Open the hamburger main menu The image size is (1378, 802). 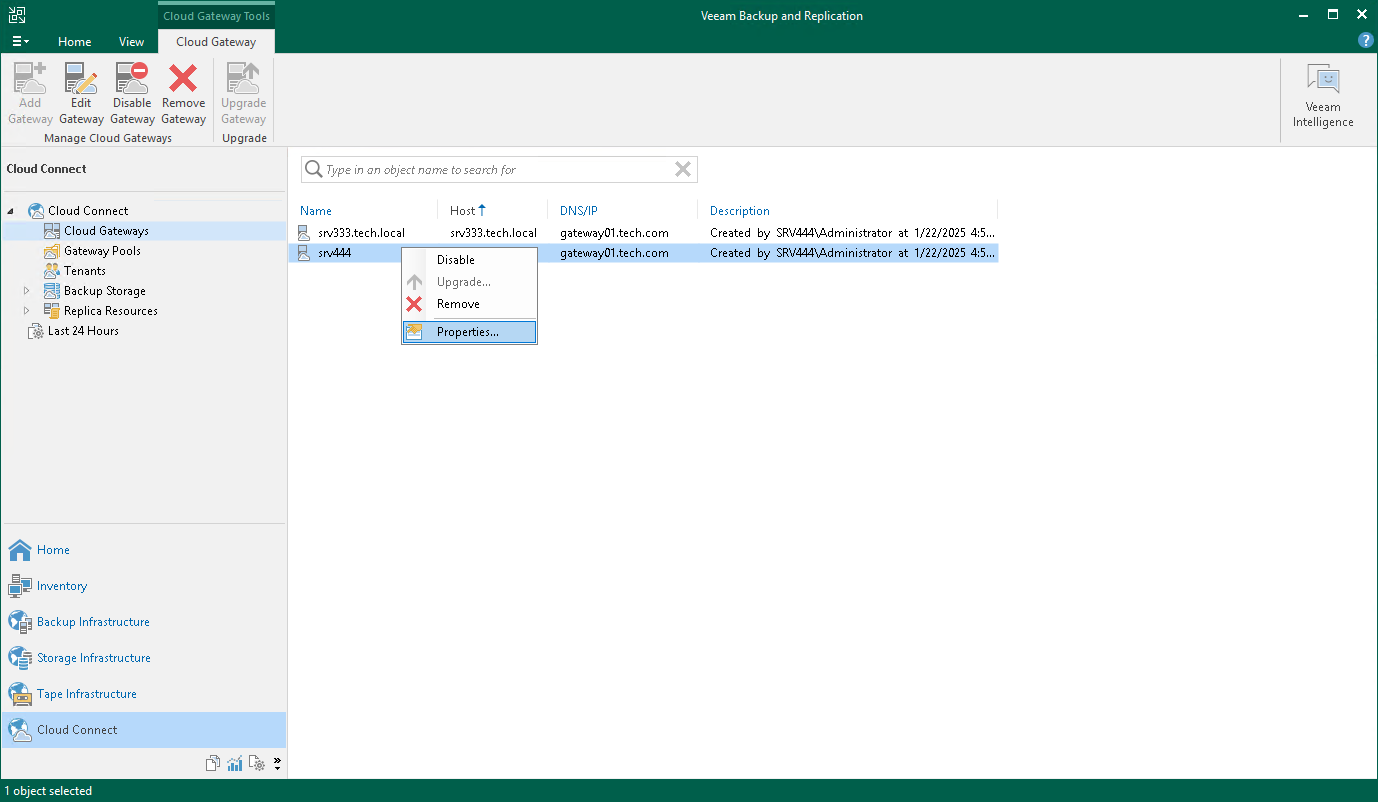[x=20, y=41]
